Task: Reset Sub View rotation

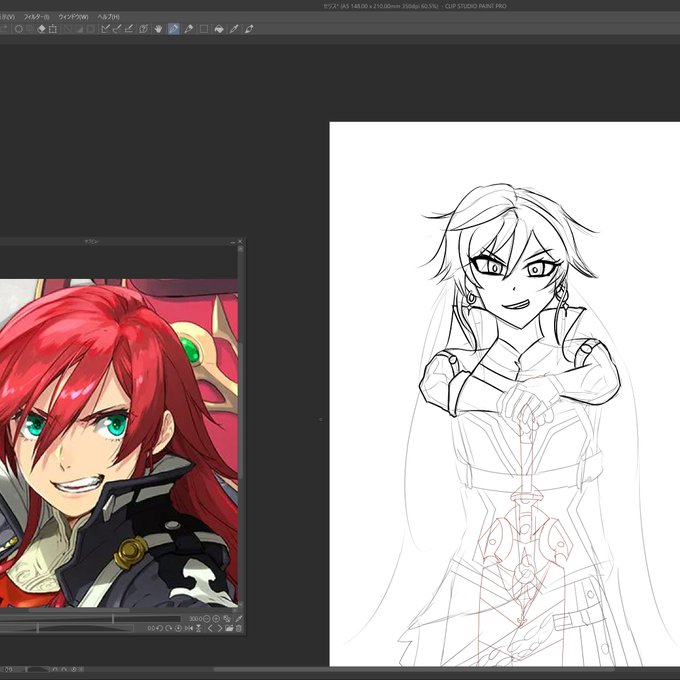Action: tap(178, 628)
